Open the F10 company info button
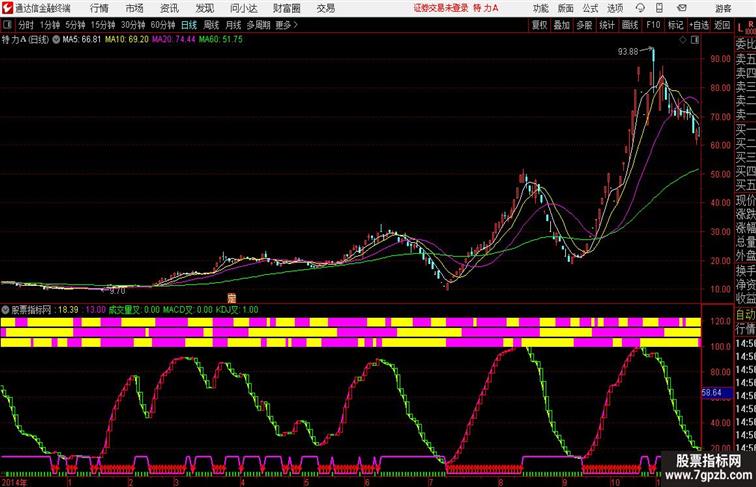Viewport: 756px width, 487px height. pos(653,25)
